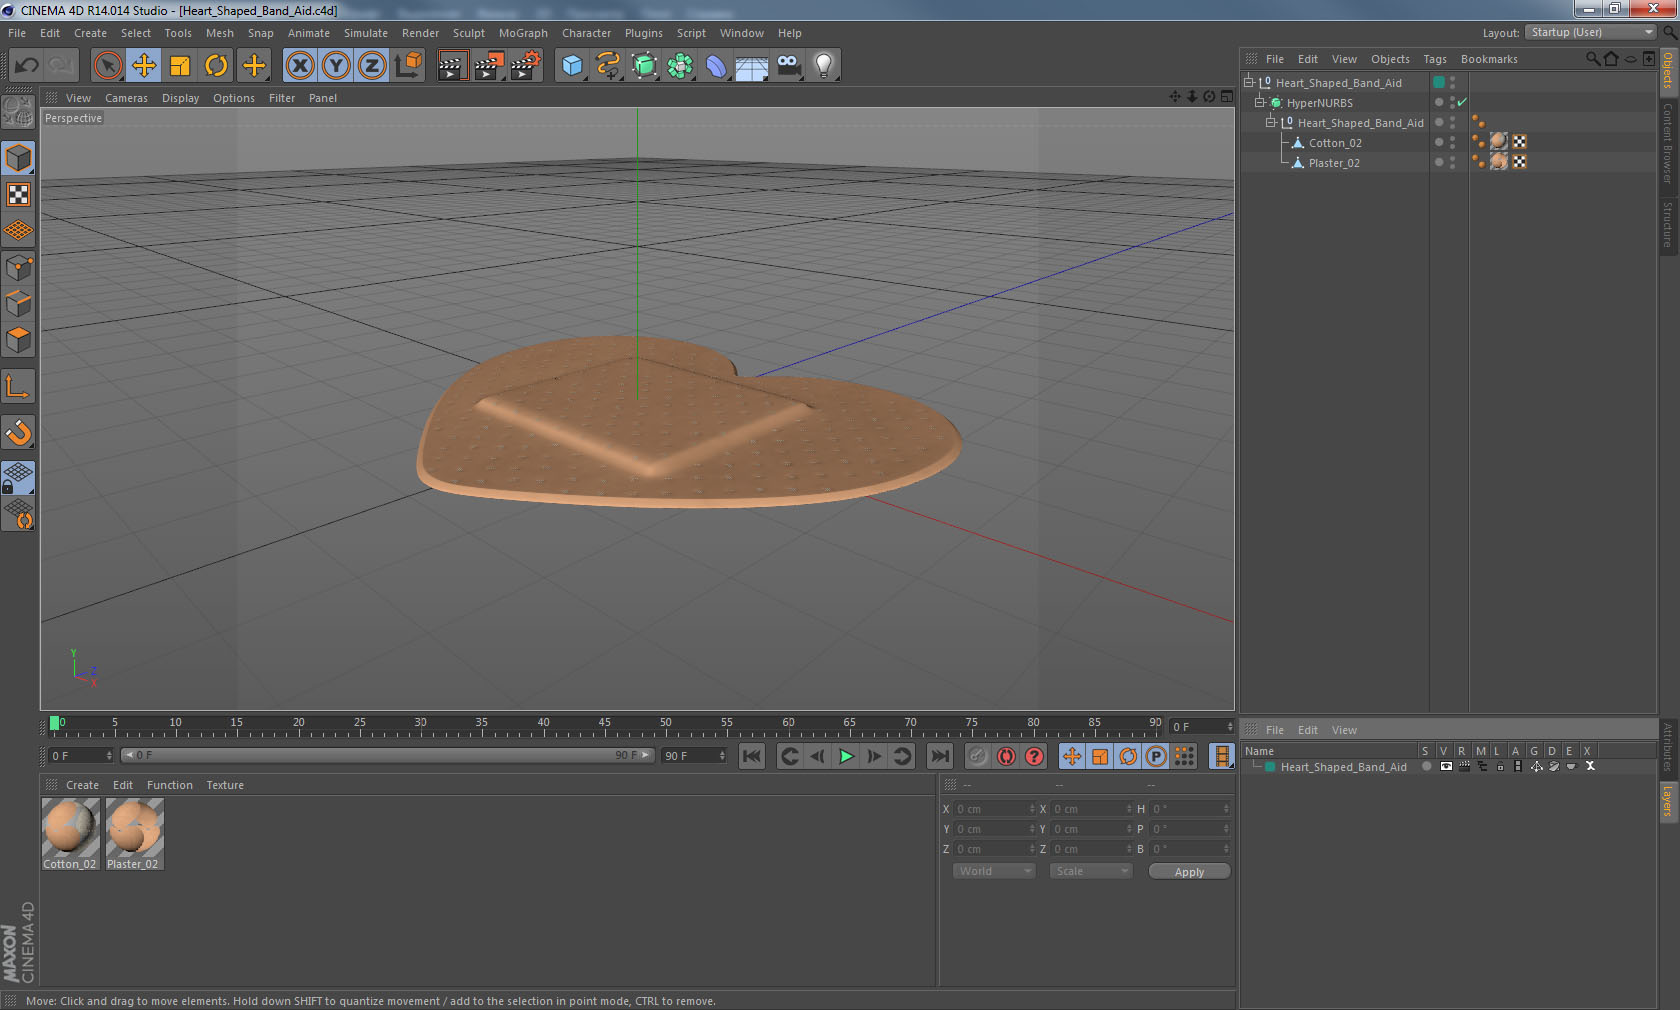Open the Object Manager Tags menu
Screen dimensions: 1680x1010
point(1435,59)
